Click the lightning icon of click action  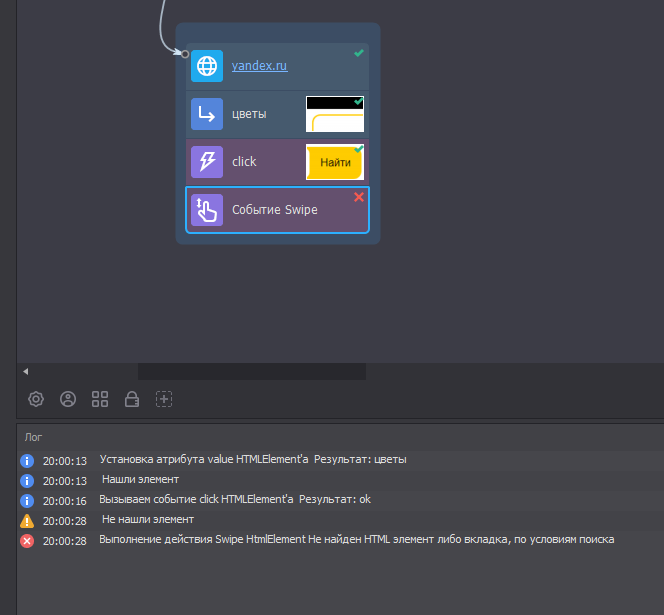click(x=207, y=162)
